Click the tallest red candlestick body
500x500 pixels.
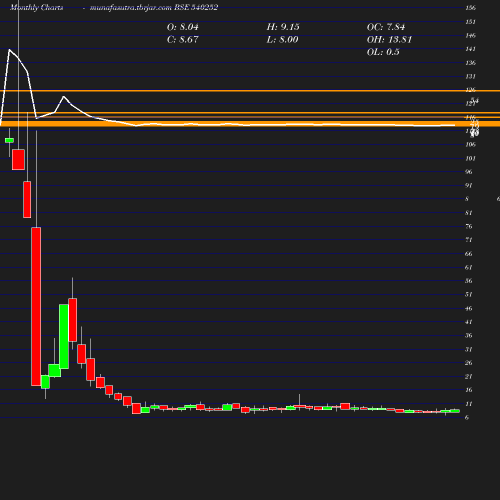36,307
